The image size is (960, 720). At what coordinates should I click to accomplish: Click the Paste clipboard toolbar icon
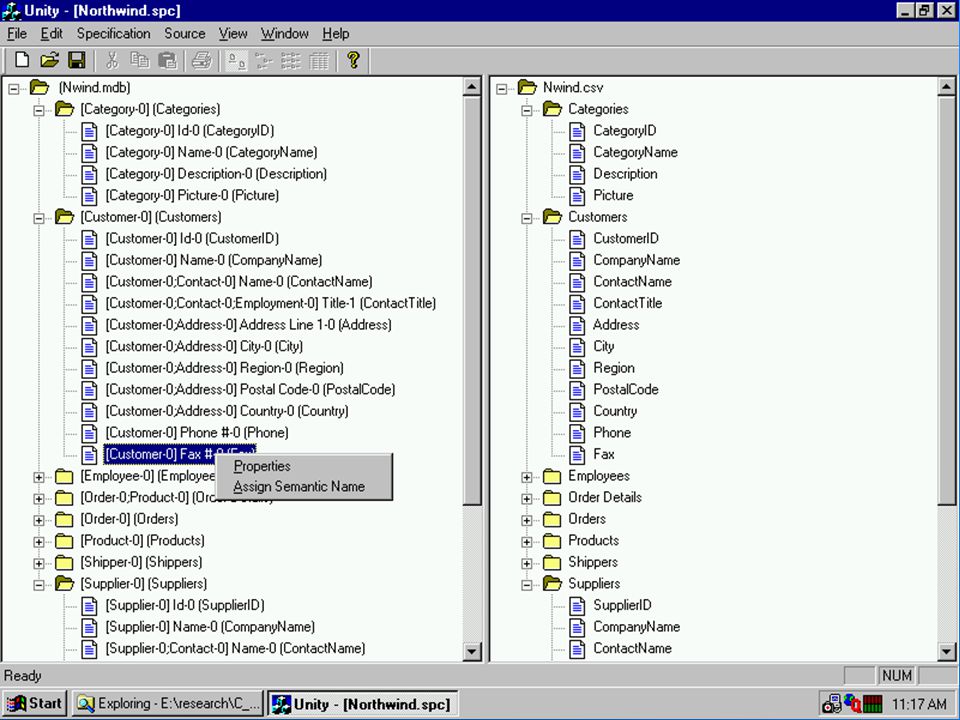coord(167,60)
